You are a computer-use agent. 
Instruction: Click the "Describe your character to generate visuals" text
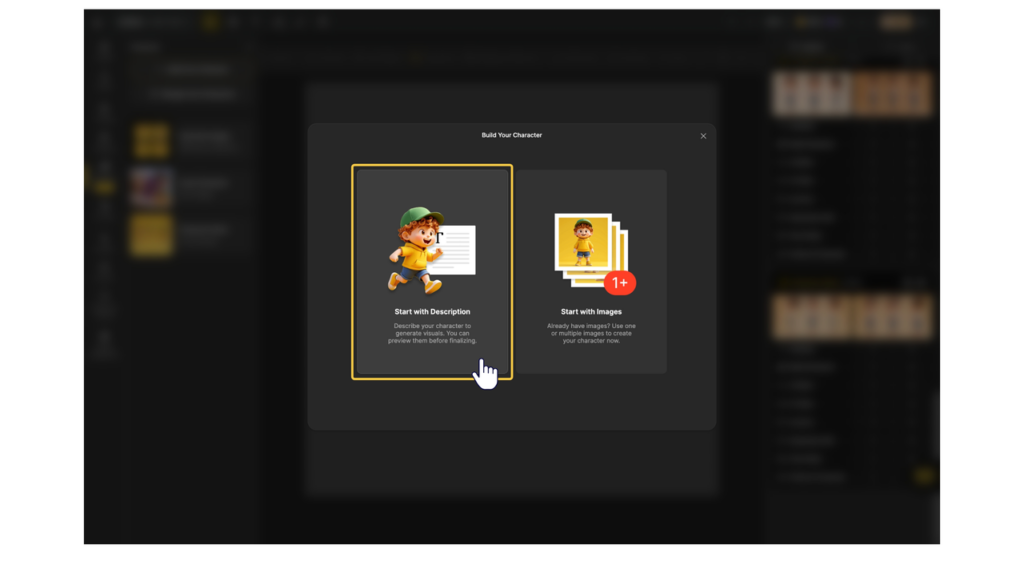click(x=432, y=333)
